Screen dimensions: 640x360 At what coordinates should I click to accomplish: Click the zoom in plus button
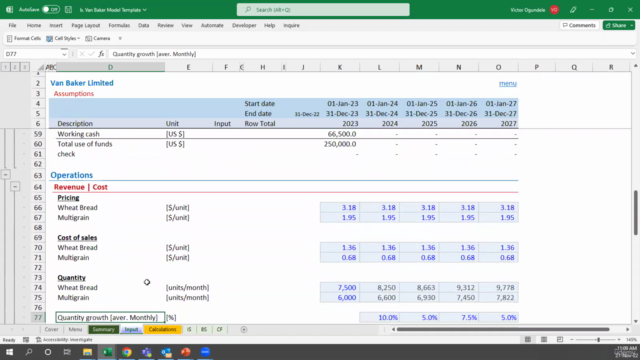tap(619, 340)
